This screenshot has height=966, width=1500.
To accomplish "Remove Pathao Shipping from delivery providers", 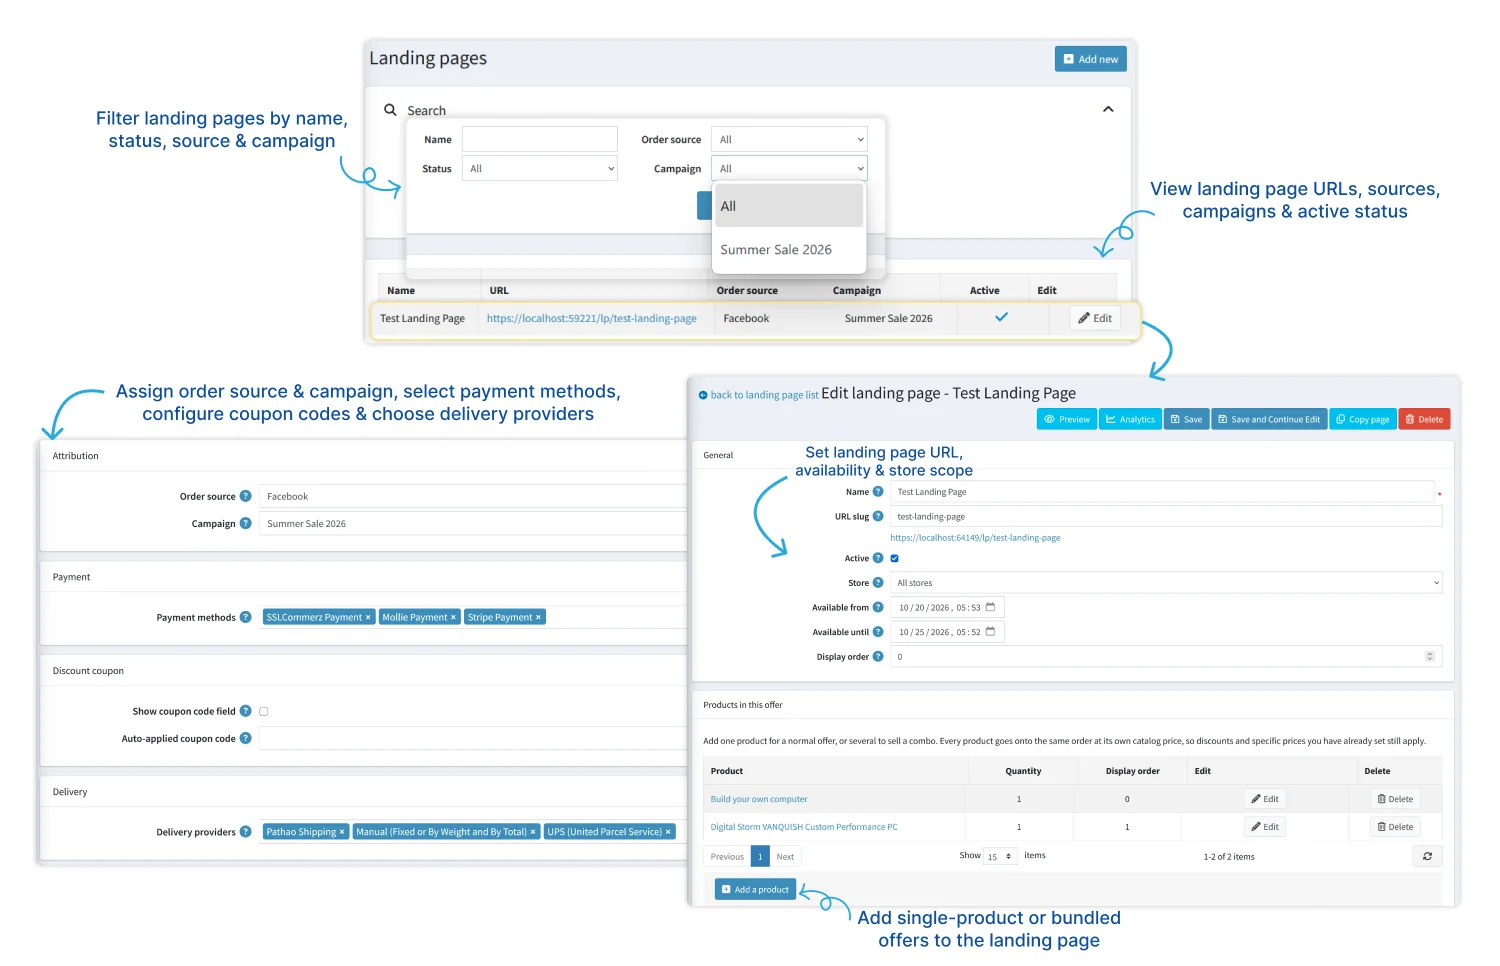I will [x=342, y=832].
